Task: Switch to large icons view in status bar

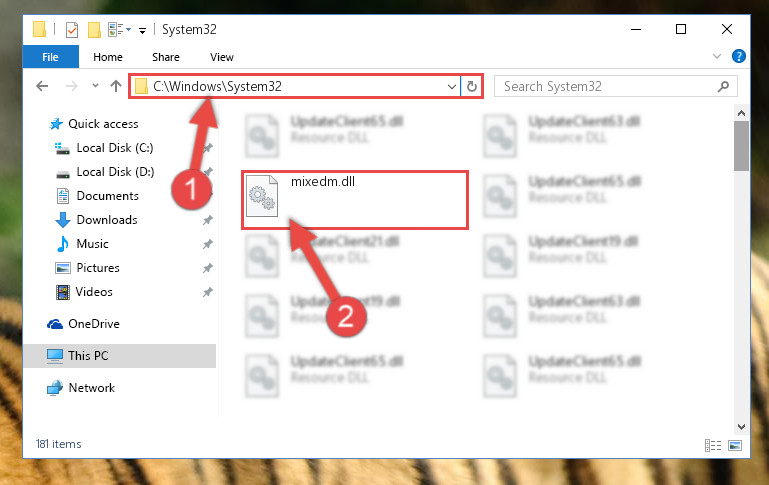Action: [735, 445]
